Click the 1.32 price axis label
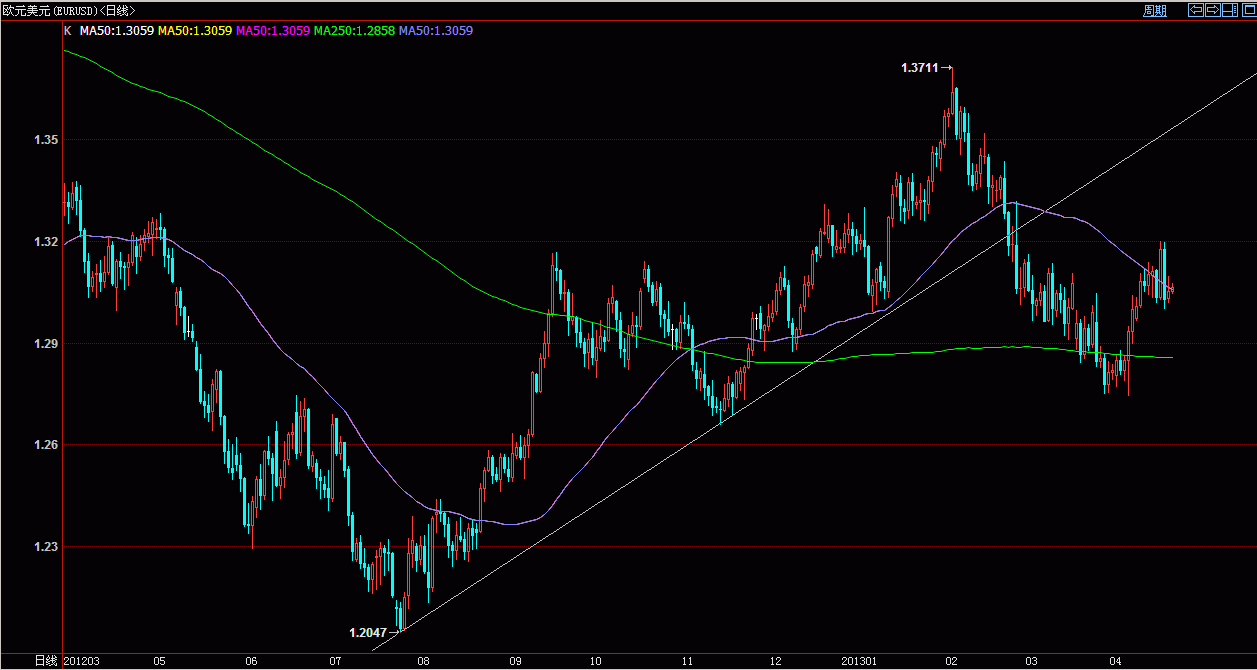The height and width of the screenshot is (670, 1257). click(46, 242)
